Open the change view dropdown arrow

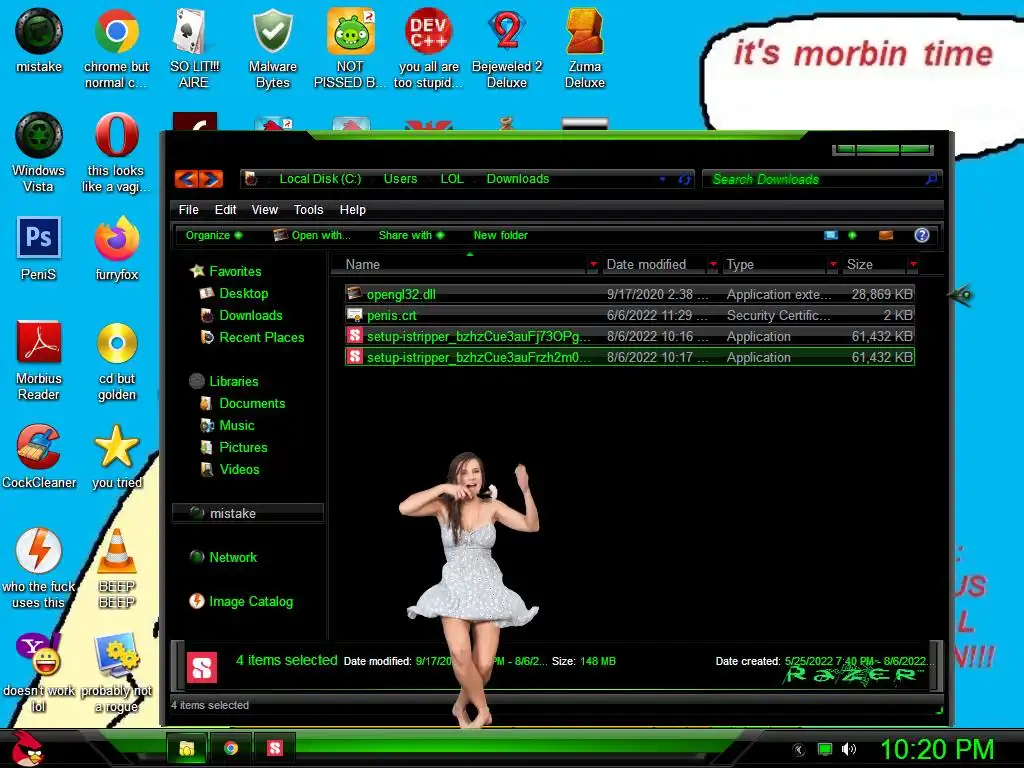coord(852,235)
